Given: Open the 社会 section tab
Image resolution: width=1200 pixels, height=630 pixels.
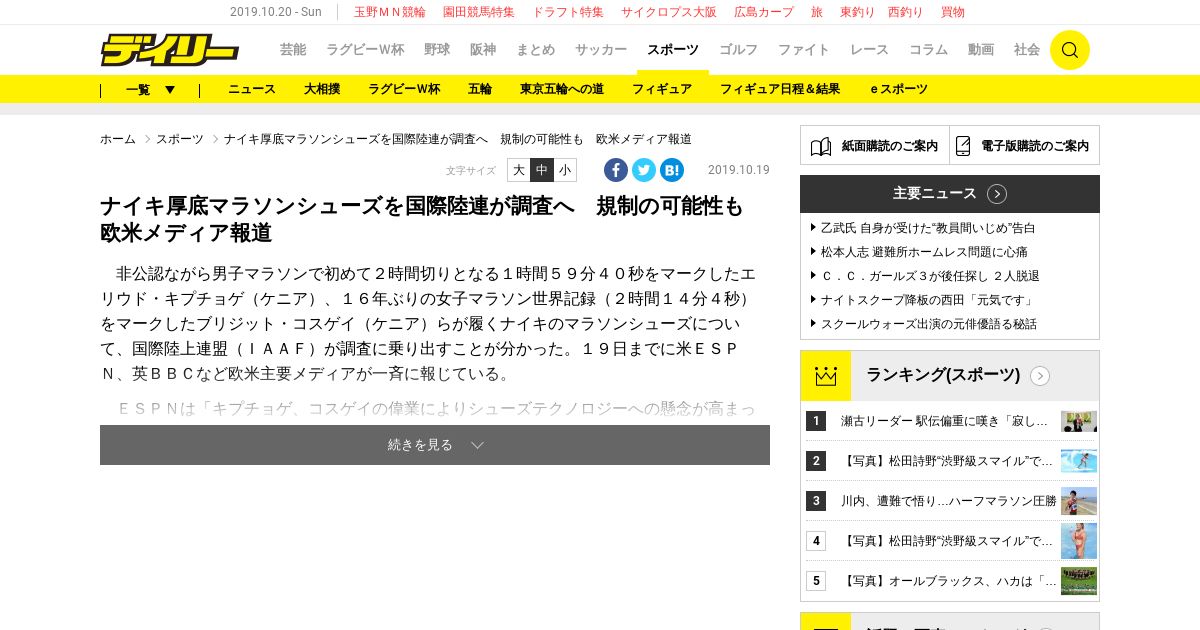Looking at the screenshot, I should [x=1027, y=49].
